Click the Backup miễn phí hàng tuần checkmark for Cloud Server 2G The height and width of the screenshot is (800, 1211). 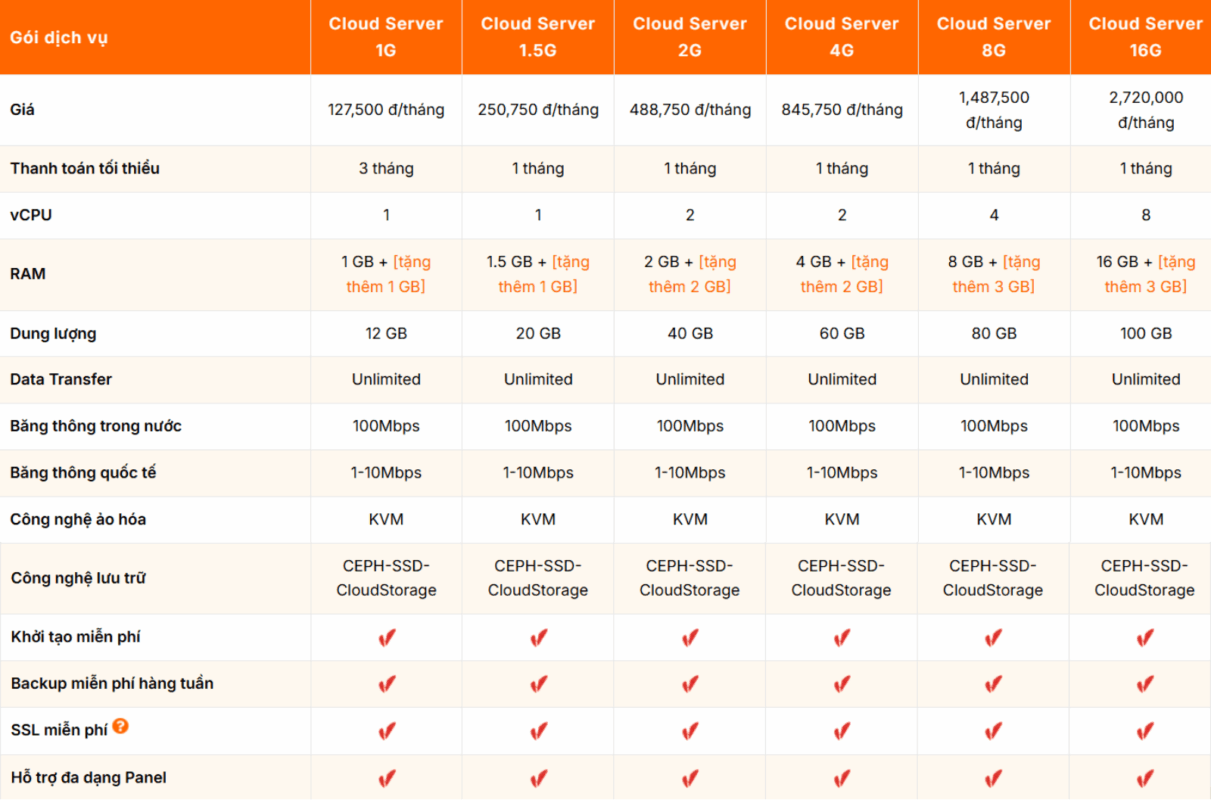pyautogui.click(x=690, y=685)
